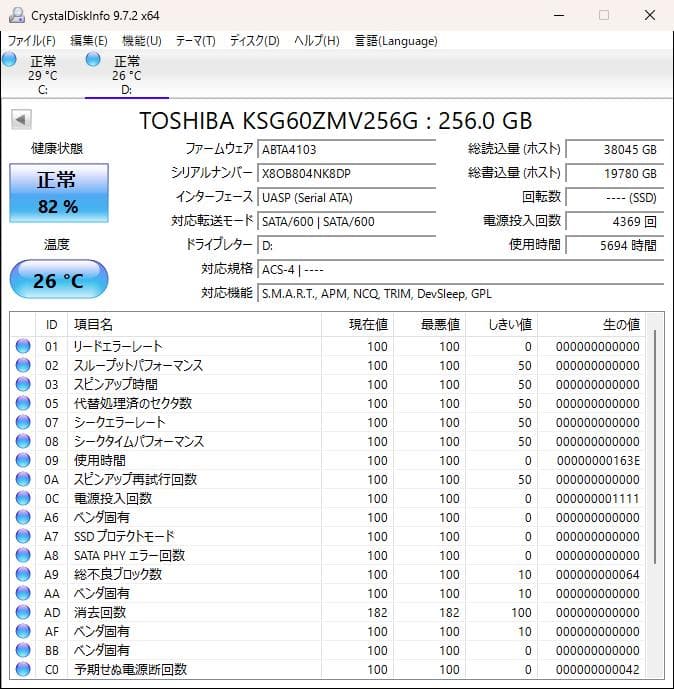The height and width of the screenshot is (689, 674).
Task: Click status orb for 05 代替処理済のセクタ数
Action: [23, 403]
